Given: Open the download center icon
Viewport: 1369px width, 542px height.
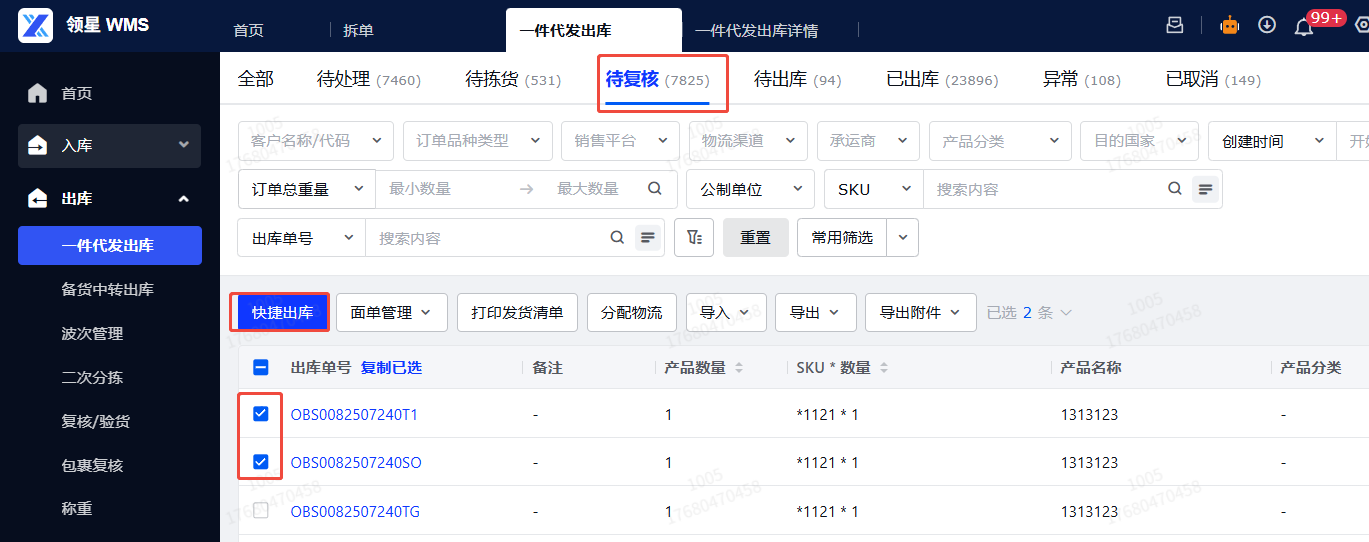Looking at the screenshot, I should pos(1267,25).
